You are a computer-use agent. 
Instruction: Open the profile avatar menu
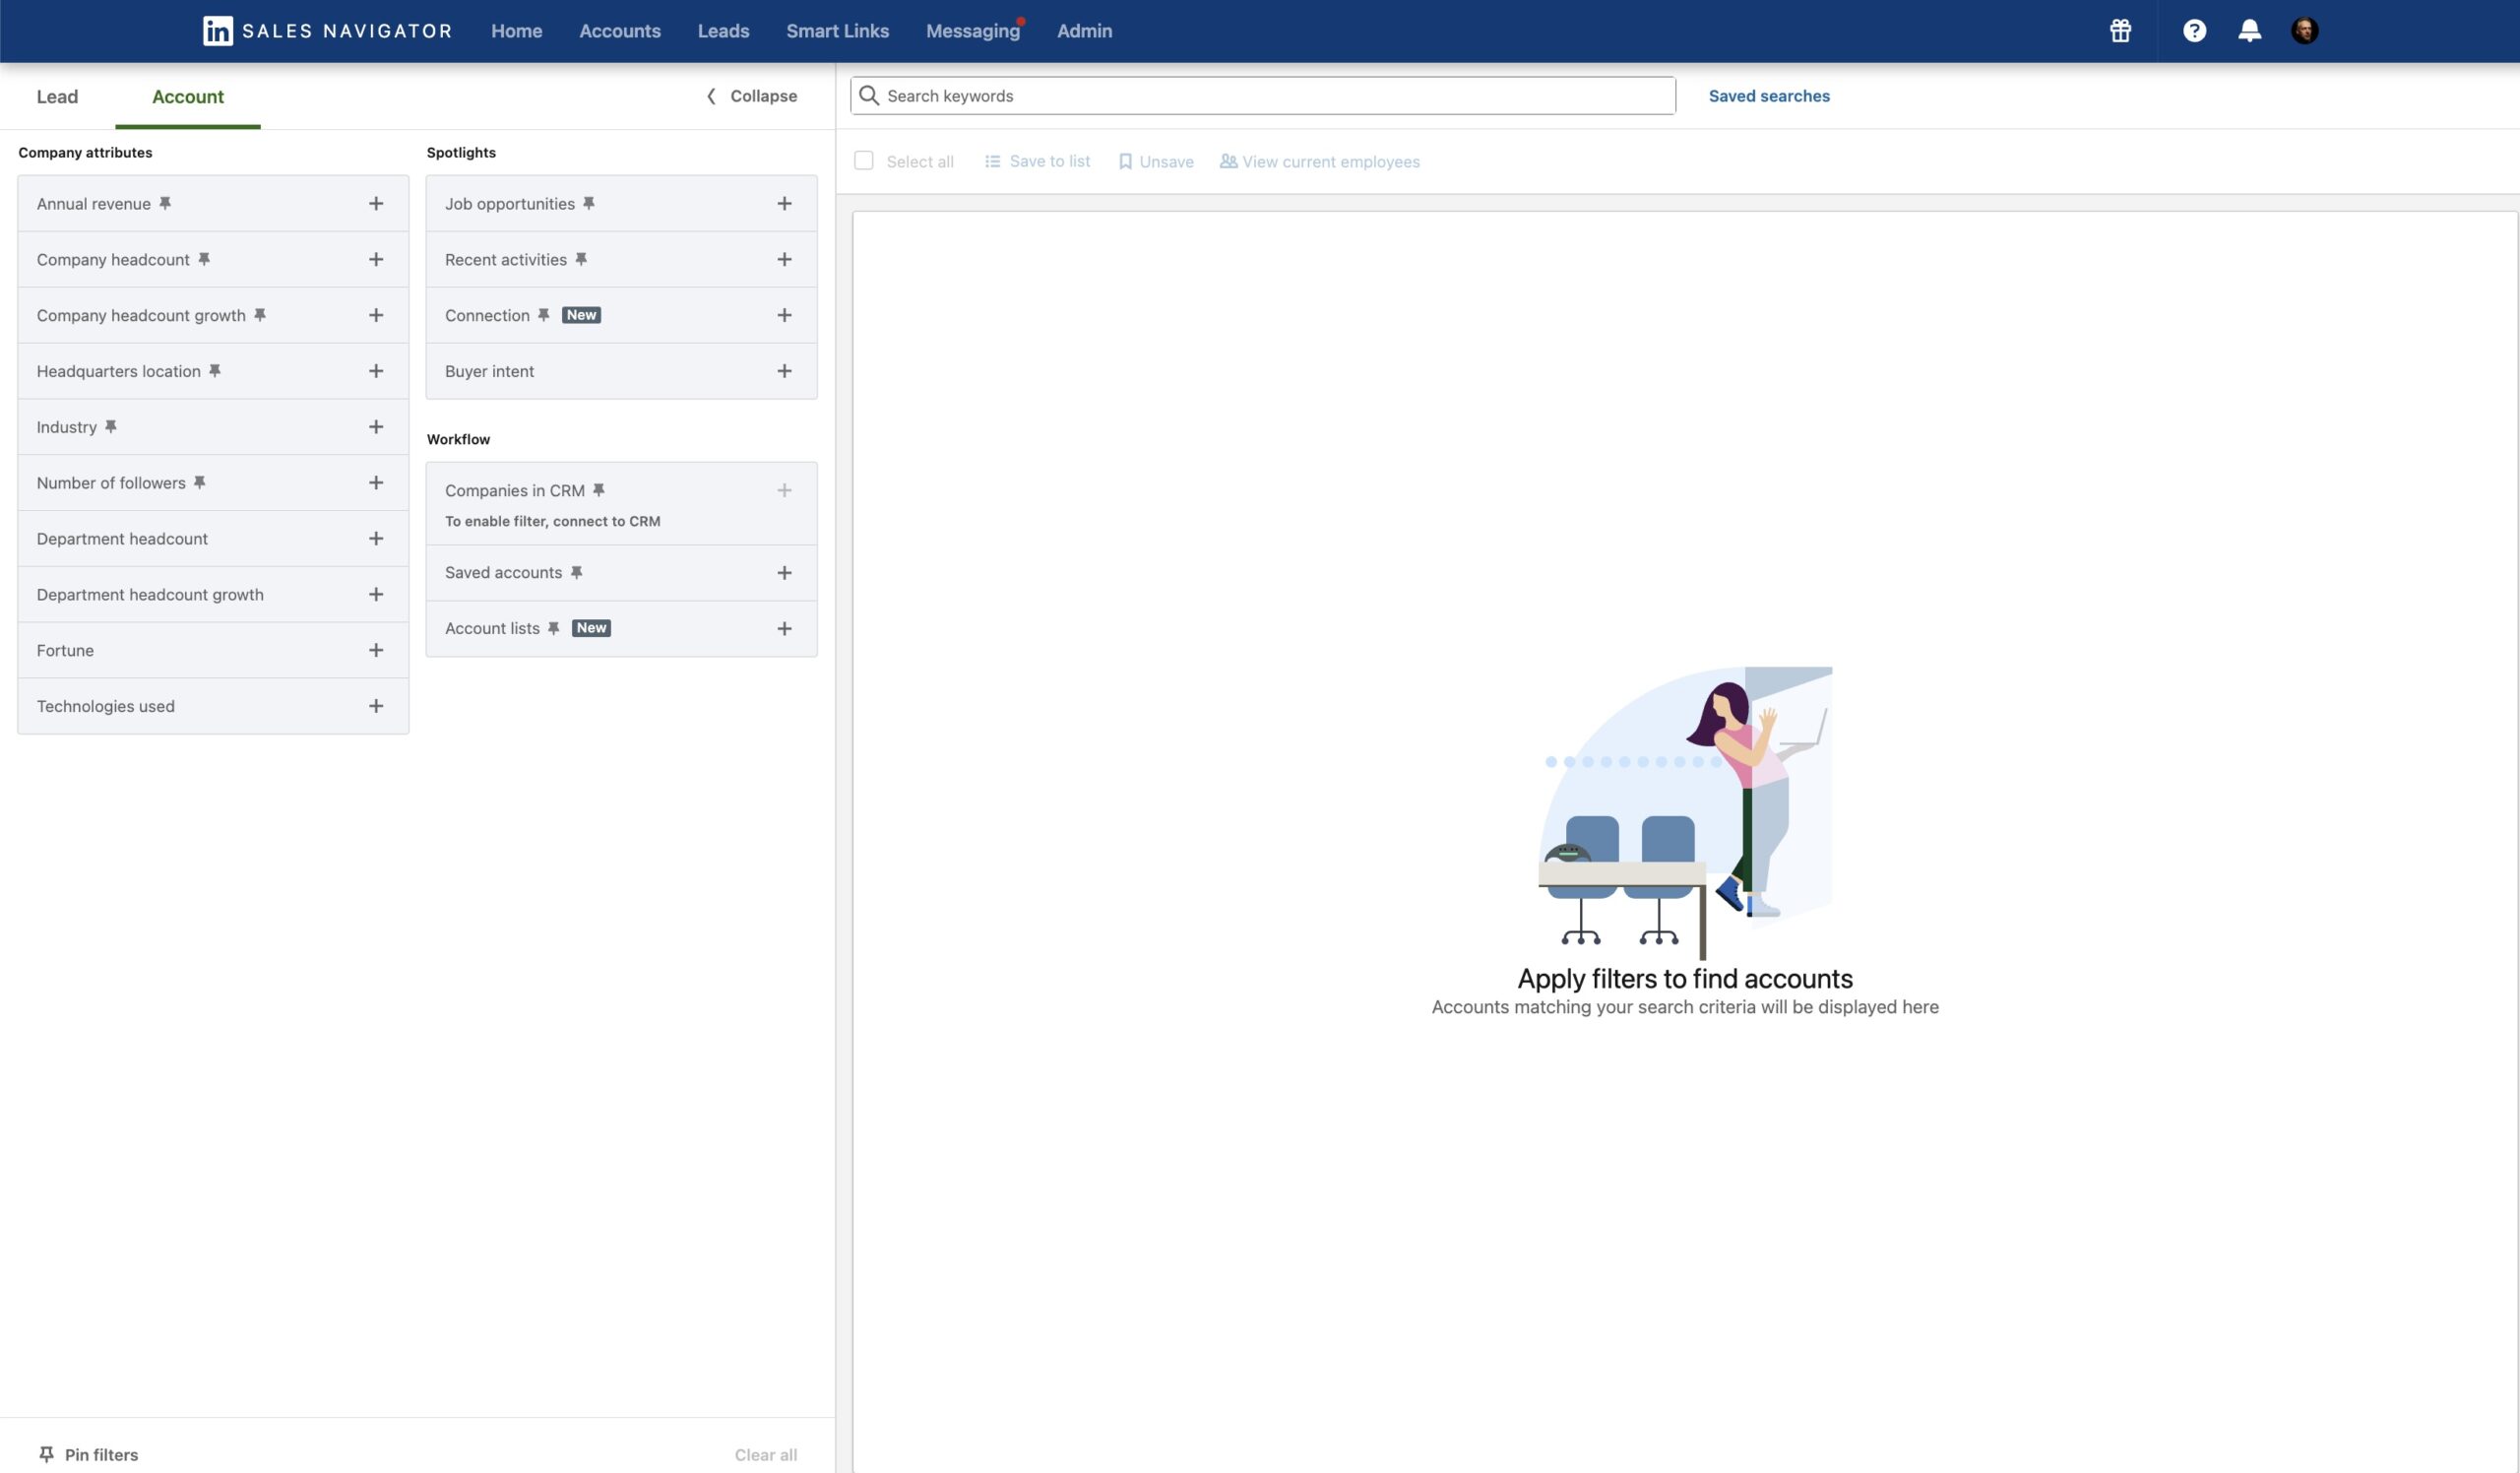click(x=2304, y=31)
